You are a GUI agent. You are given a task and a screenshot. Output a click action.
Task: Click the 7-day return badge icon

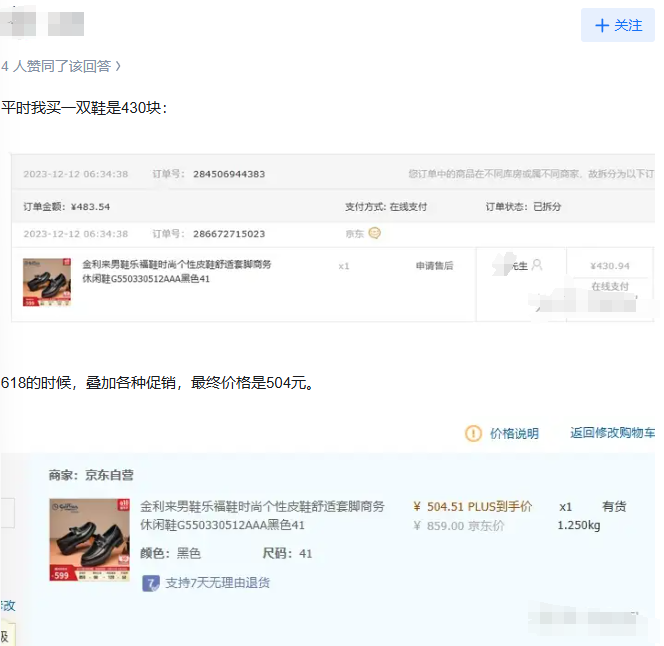click(150, 582)
